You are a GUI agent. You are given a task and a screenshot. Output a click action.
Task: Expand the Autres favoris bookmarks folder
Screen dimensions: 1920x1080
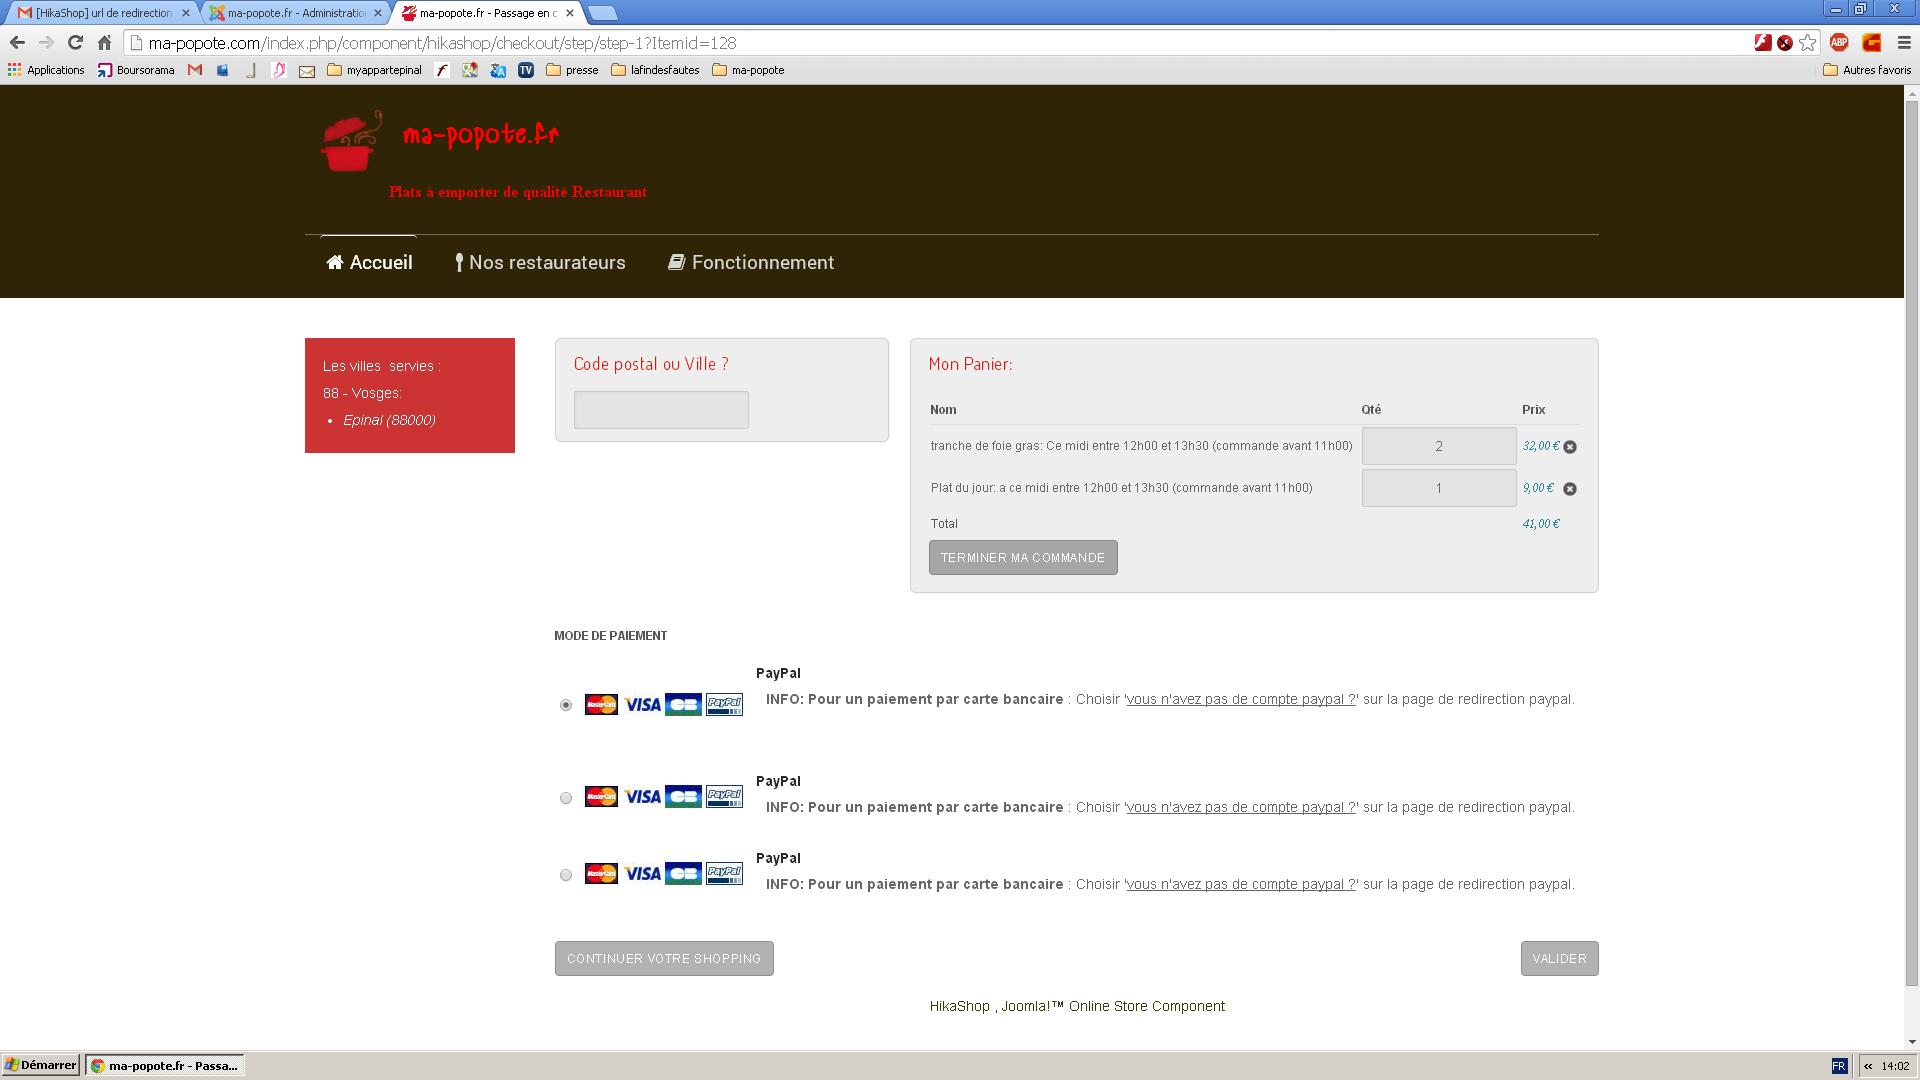[1867, 70]
